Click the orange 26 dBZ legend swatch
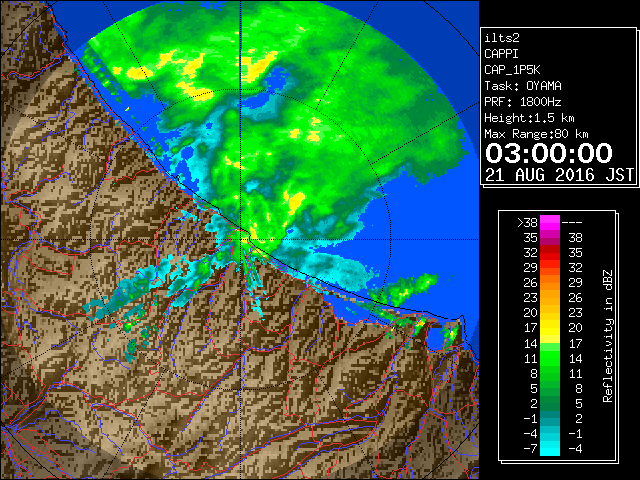The width and height of the screenshot is (640, 480). click(x=550, y=282)
